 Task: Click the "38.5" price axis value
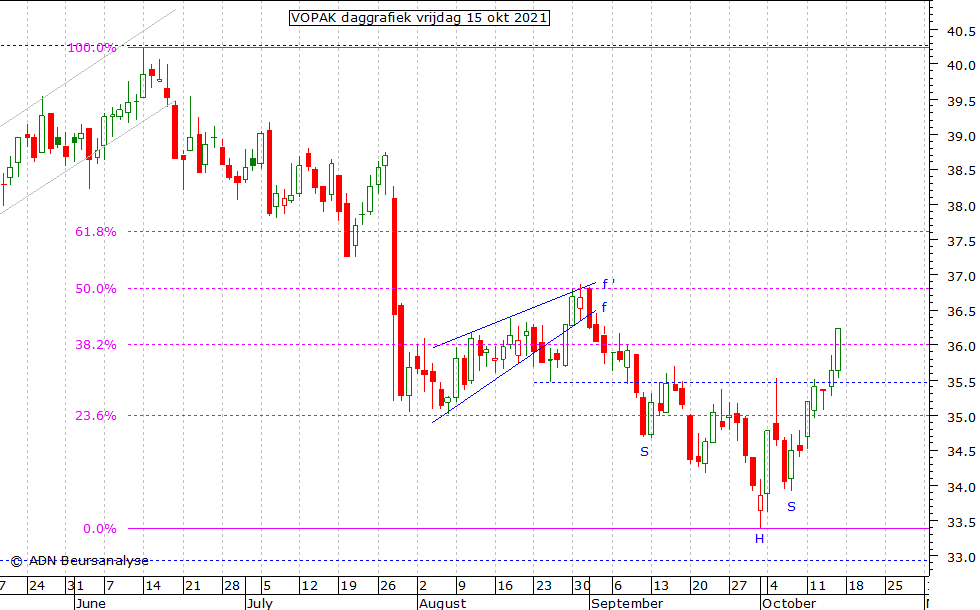point(961,171)
